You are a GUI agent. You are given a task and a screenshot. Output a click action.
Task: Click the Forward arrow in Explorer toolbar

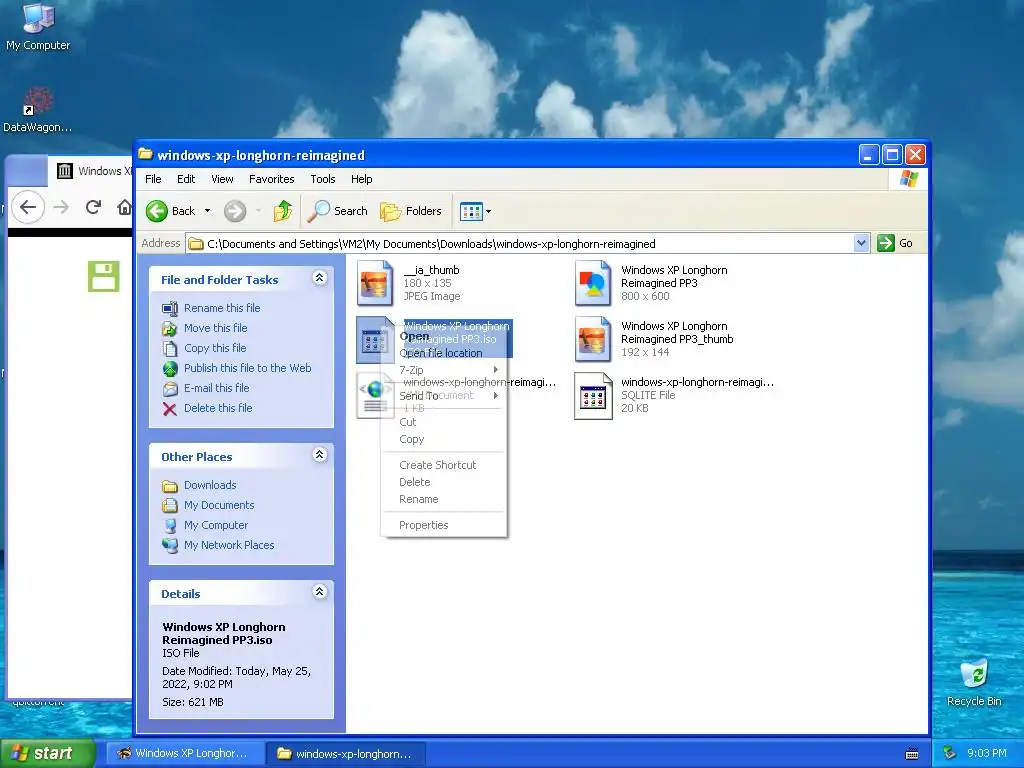pos(235,211)
